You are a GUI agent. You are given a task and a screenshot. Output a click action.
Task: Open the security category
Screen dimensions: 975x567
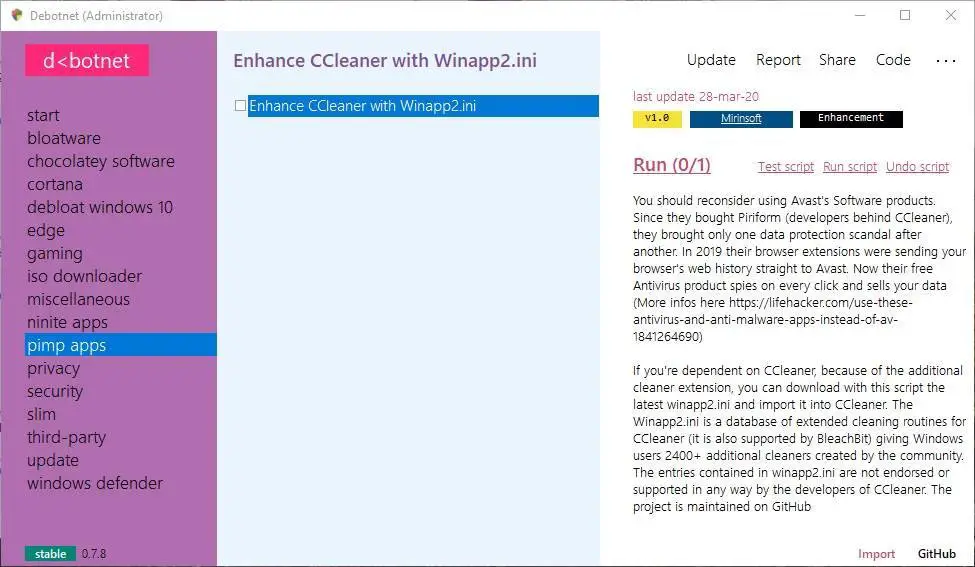click(55, 392)
